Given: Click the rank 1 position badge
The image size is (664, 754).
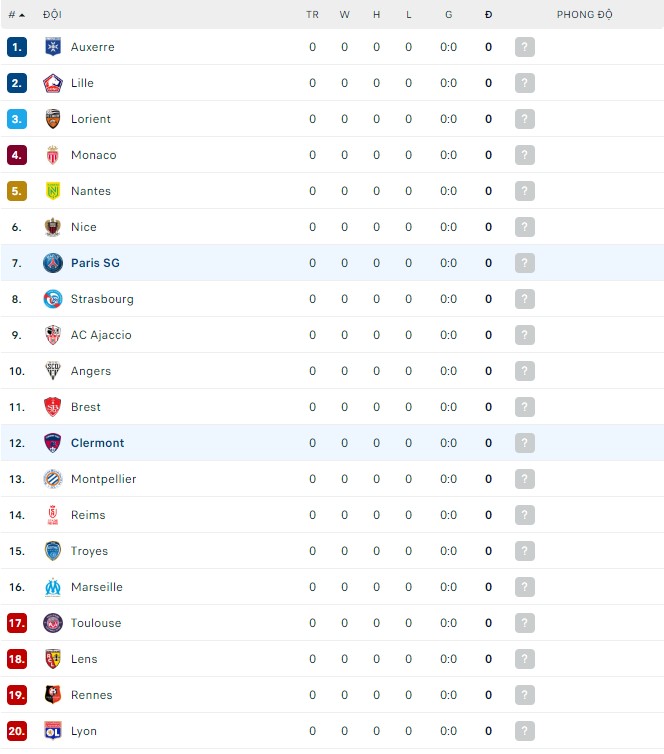Looking at the screenshot, I should [16, 47].
